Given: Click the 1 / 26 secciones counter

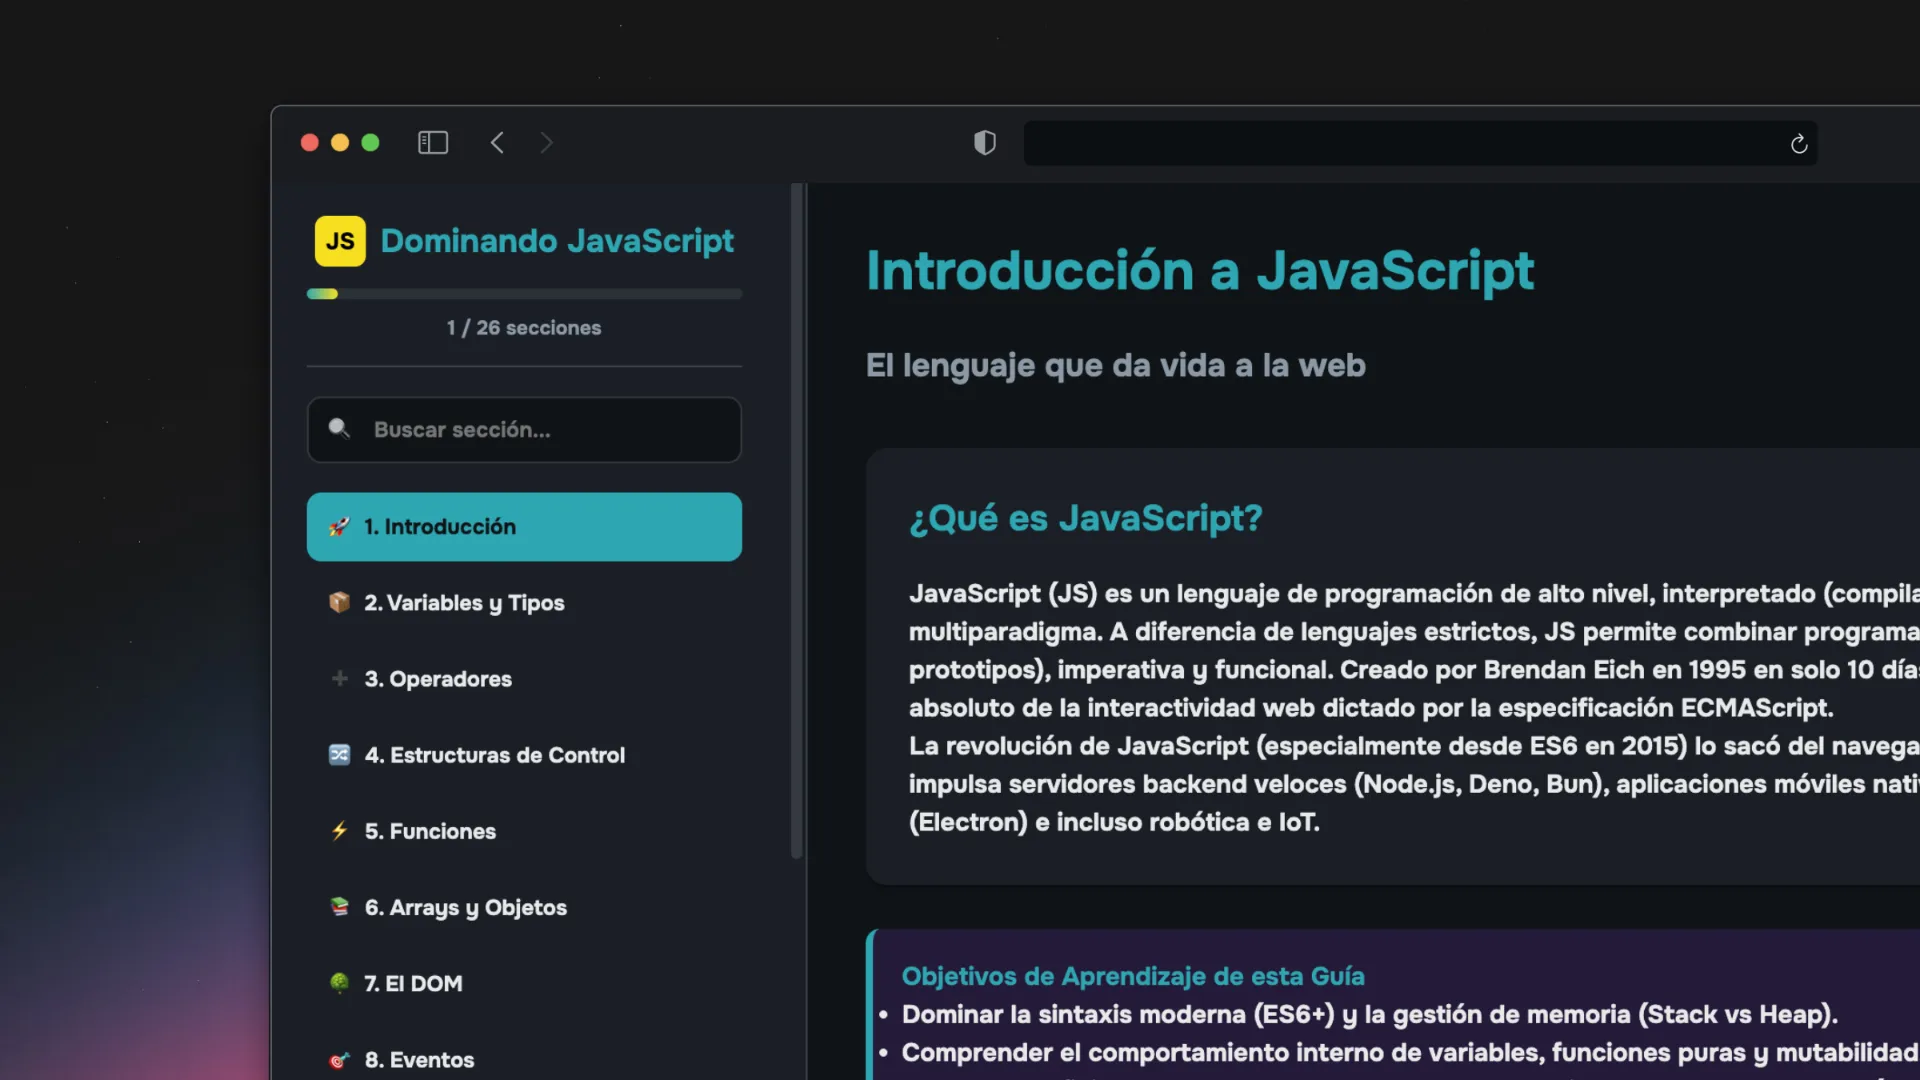Looking at the screenshot, I should 524,328.
